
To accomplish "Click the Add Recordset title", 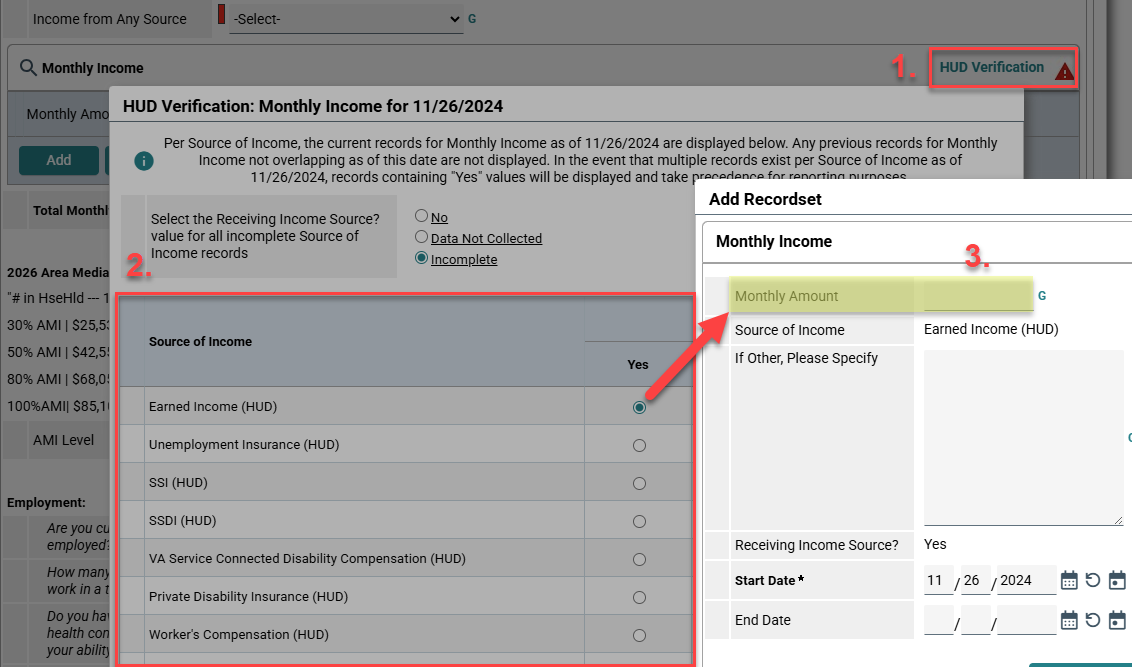I will click(x=765, y=199).
